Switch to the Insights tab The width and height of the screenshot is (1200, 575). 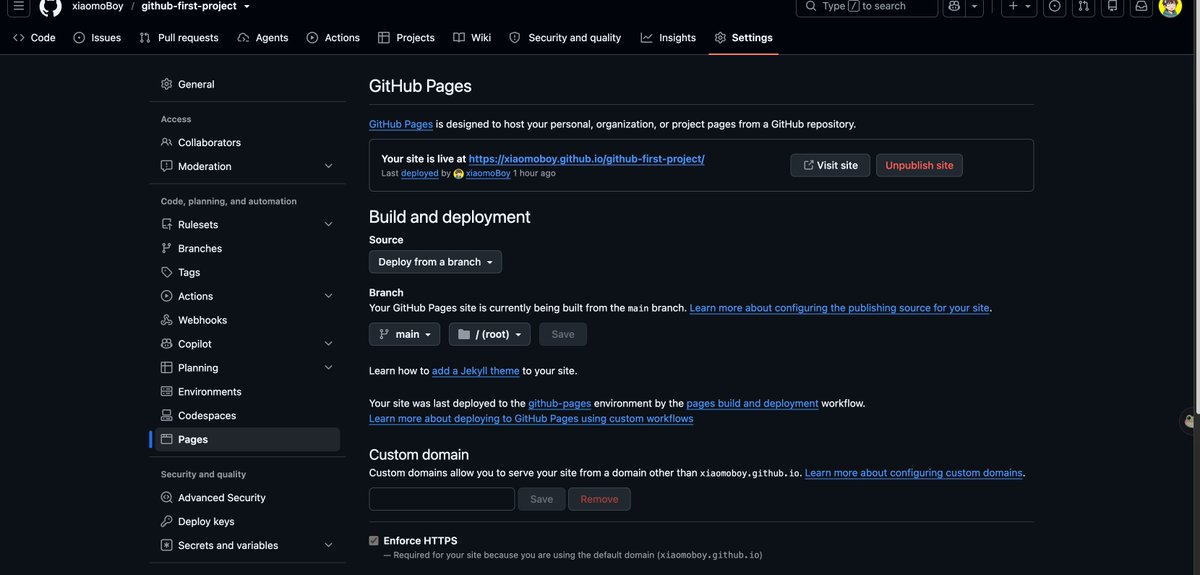tap(668, 38)
